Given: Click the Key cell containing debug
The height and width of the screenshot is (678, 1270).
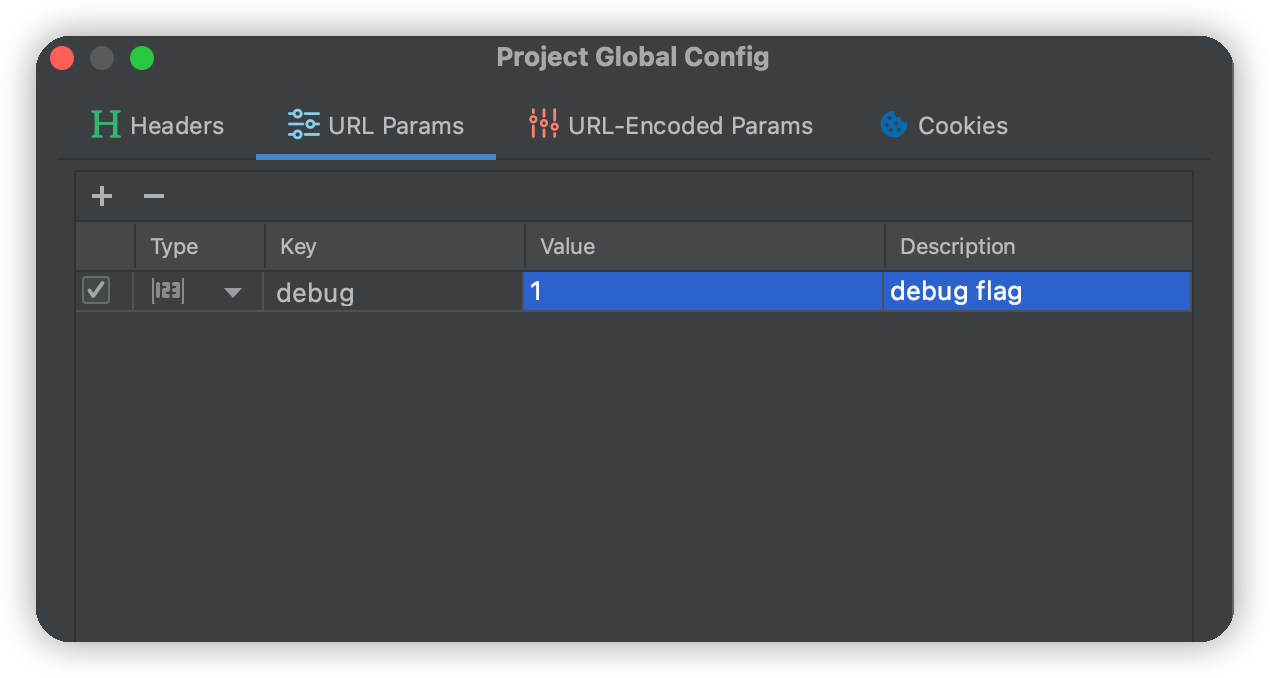Looking at the screenshot, I should [393, 292].
